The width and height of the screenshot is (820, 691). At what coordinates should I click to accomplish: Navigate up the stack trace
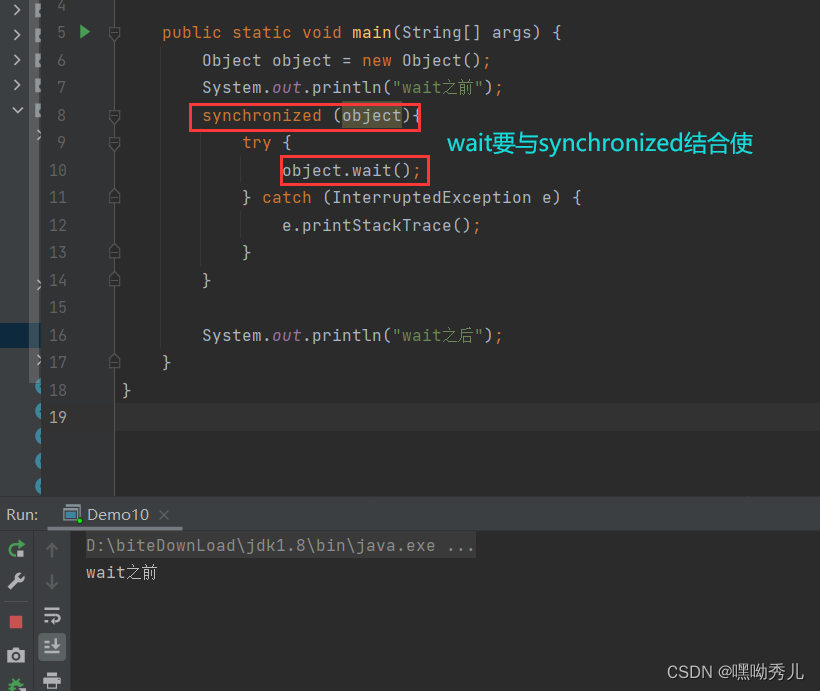click(52, 548)
